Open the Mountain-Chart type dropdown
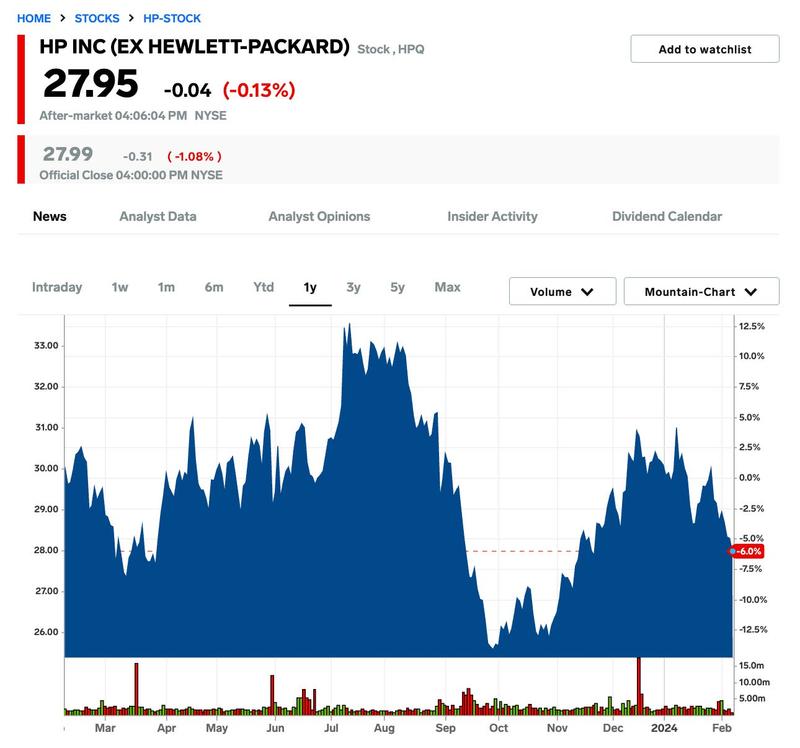Image resolution: width=800 pixels, height=748 pixels. (x=701, y=291)
